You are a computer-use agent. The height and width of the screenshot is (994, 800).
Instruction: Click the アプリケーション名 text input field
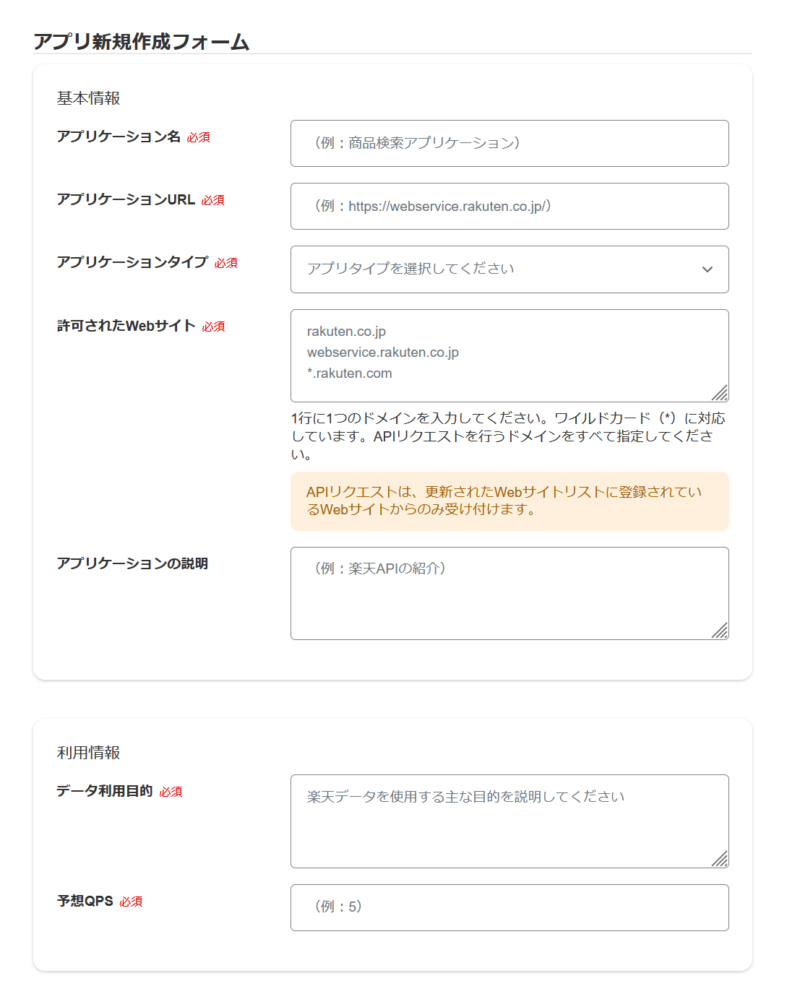tap(509, 143)
